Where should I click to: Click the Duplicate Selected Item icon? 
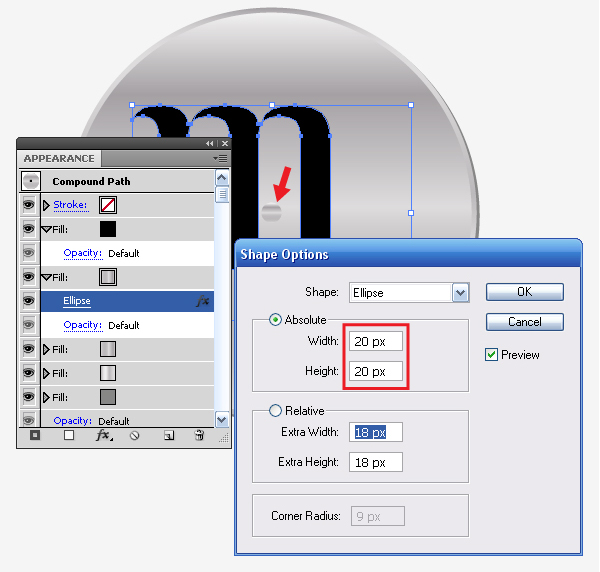[x=169, y=435]
